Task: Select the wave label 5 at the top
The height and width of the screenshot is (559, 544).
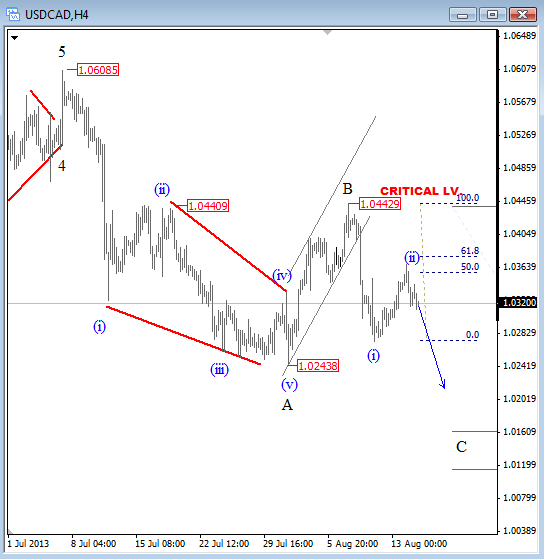Action: tap(62, 52)
